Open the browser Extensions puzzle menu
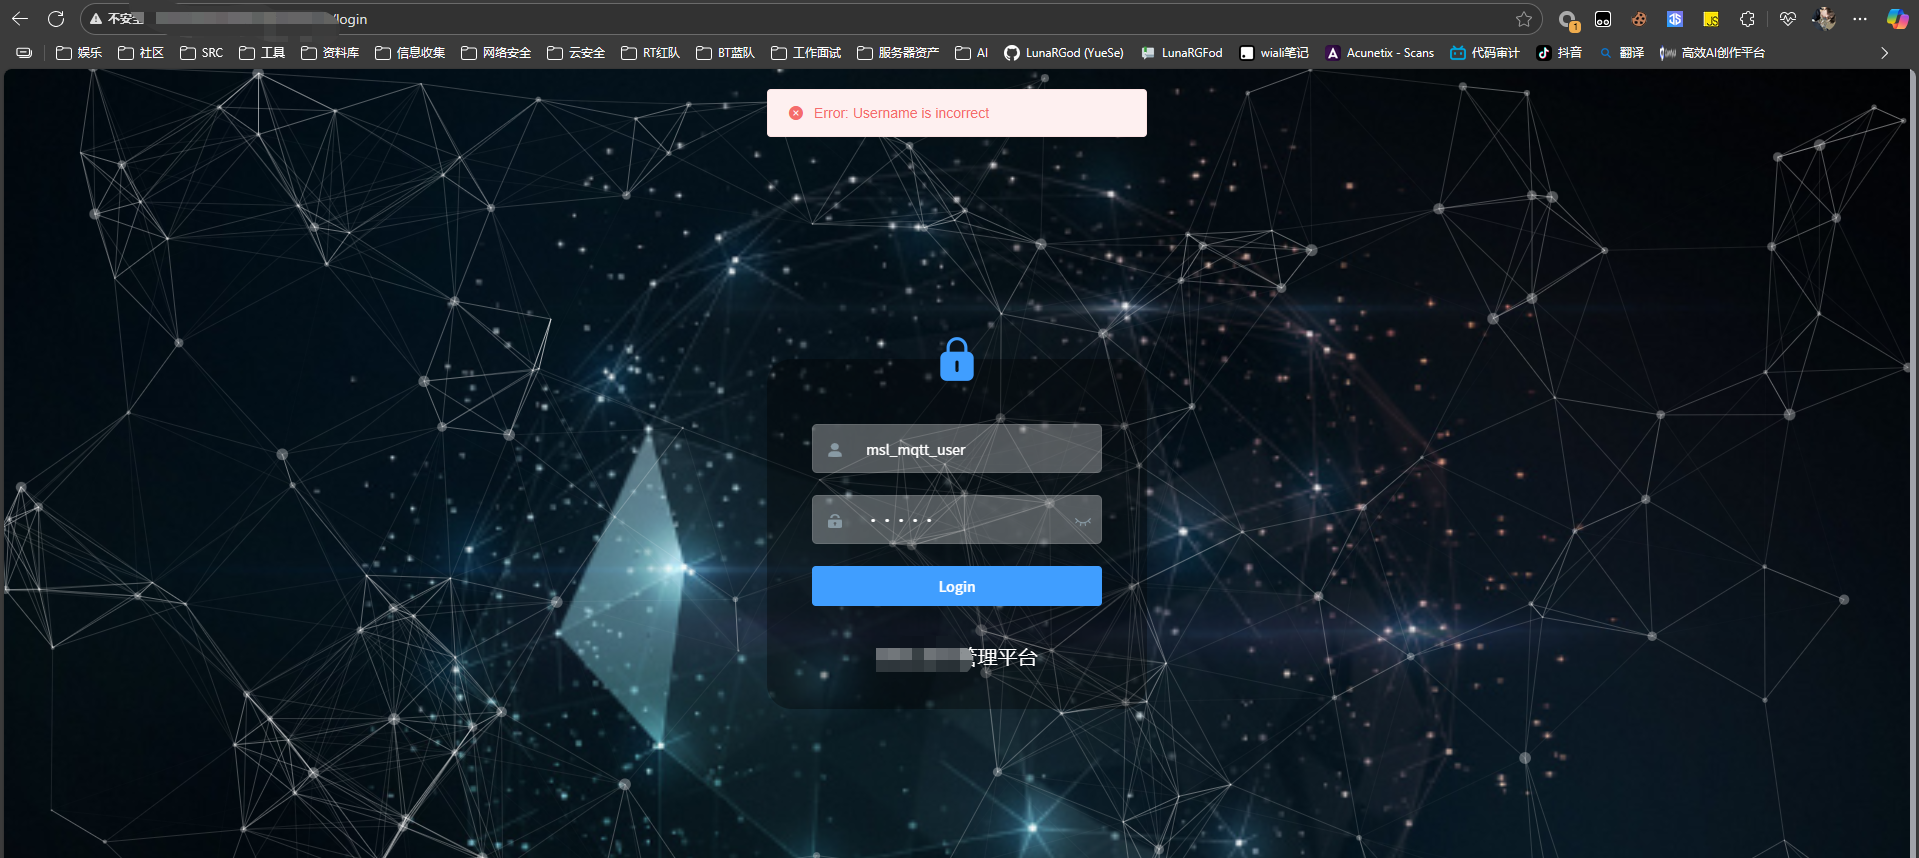 coord(1747,19)
